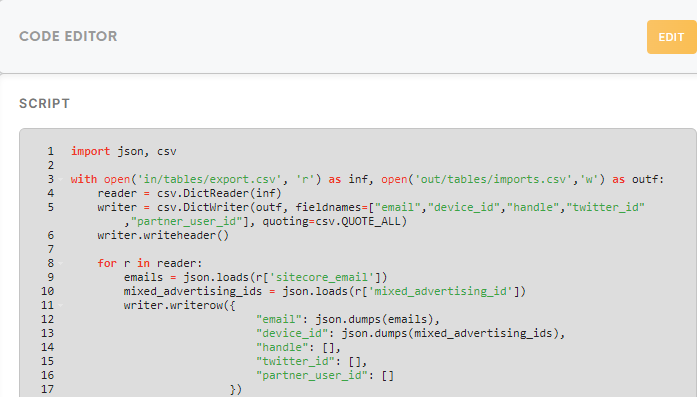
Task: Click the orange EDIT button
Action: click(671, 37)
